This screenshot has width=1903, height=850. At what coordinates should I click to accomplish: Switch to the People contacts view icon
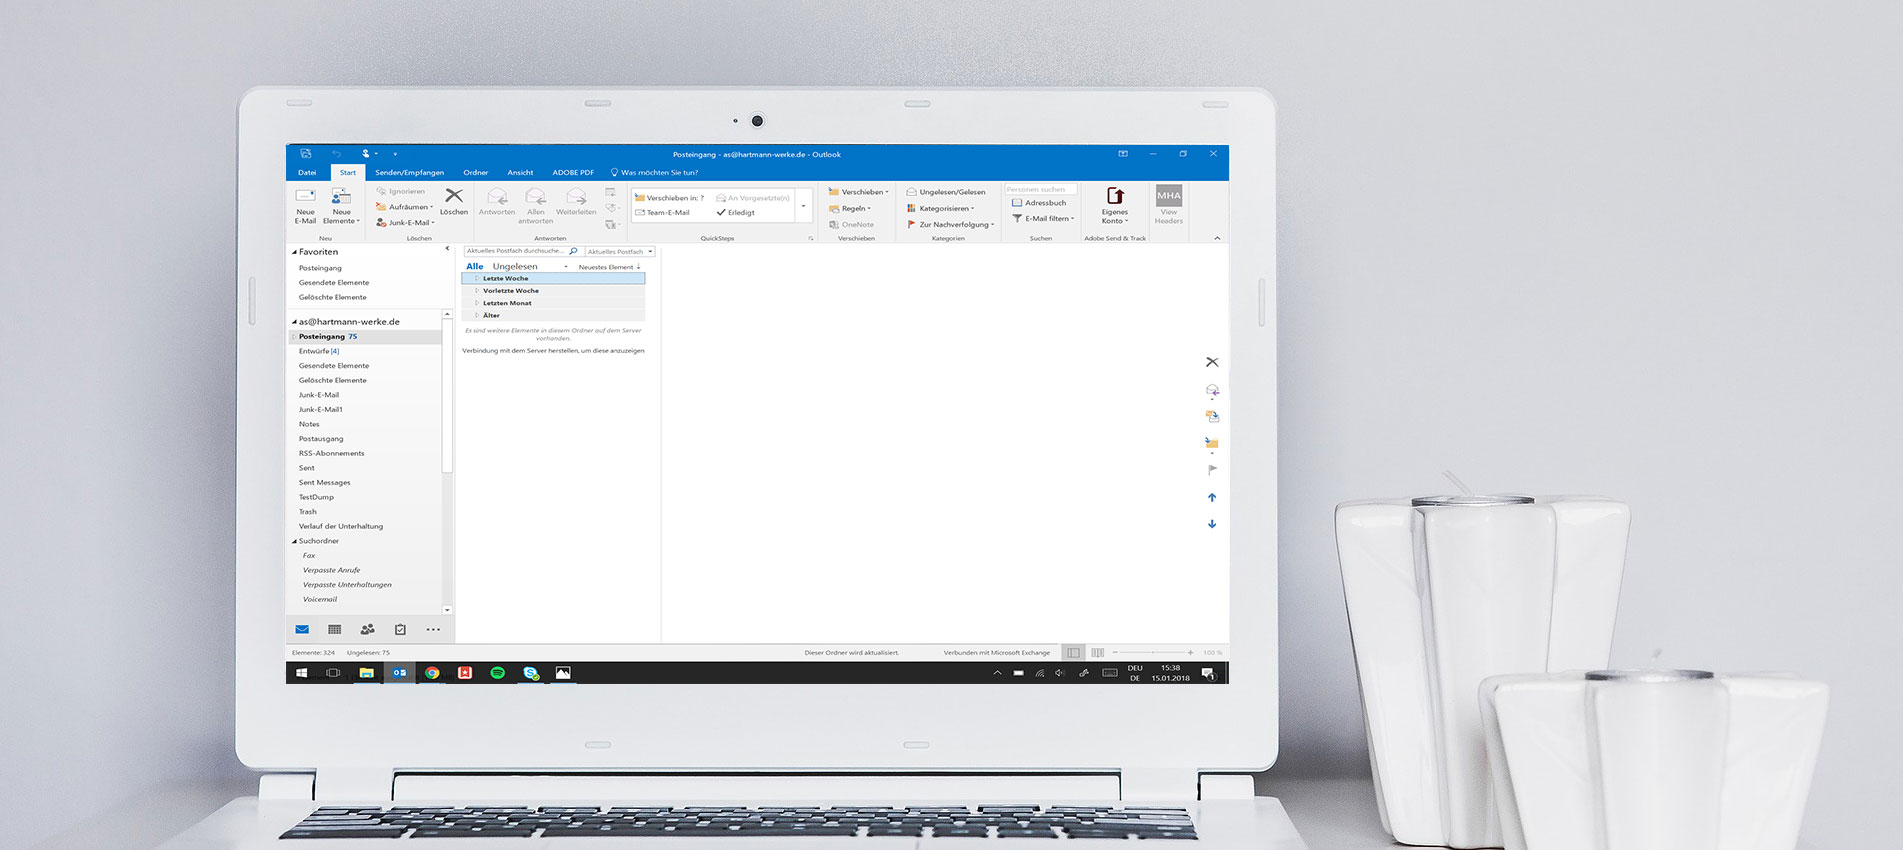367,629
